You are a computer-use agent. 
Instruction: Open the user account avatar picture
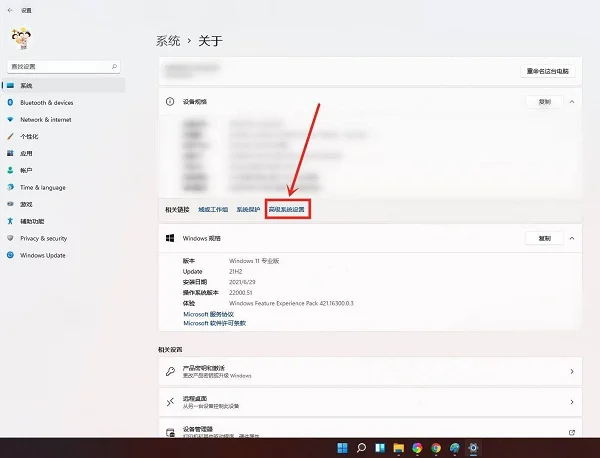[x=21, y=39]
